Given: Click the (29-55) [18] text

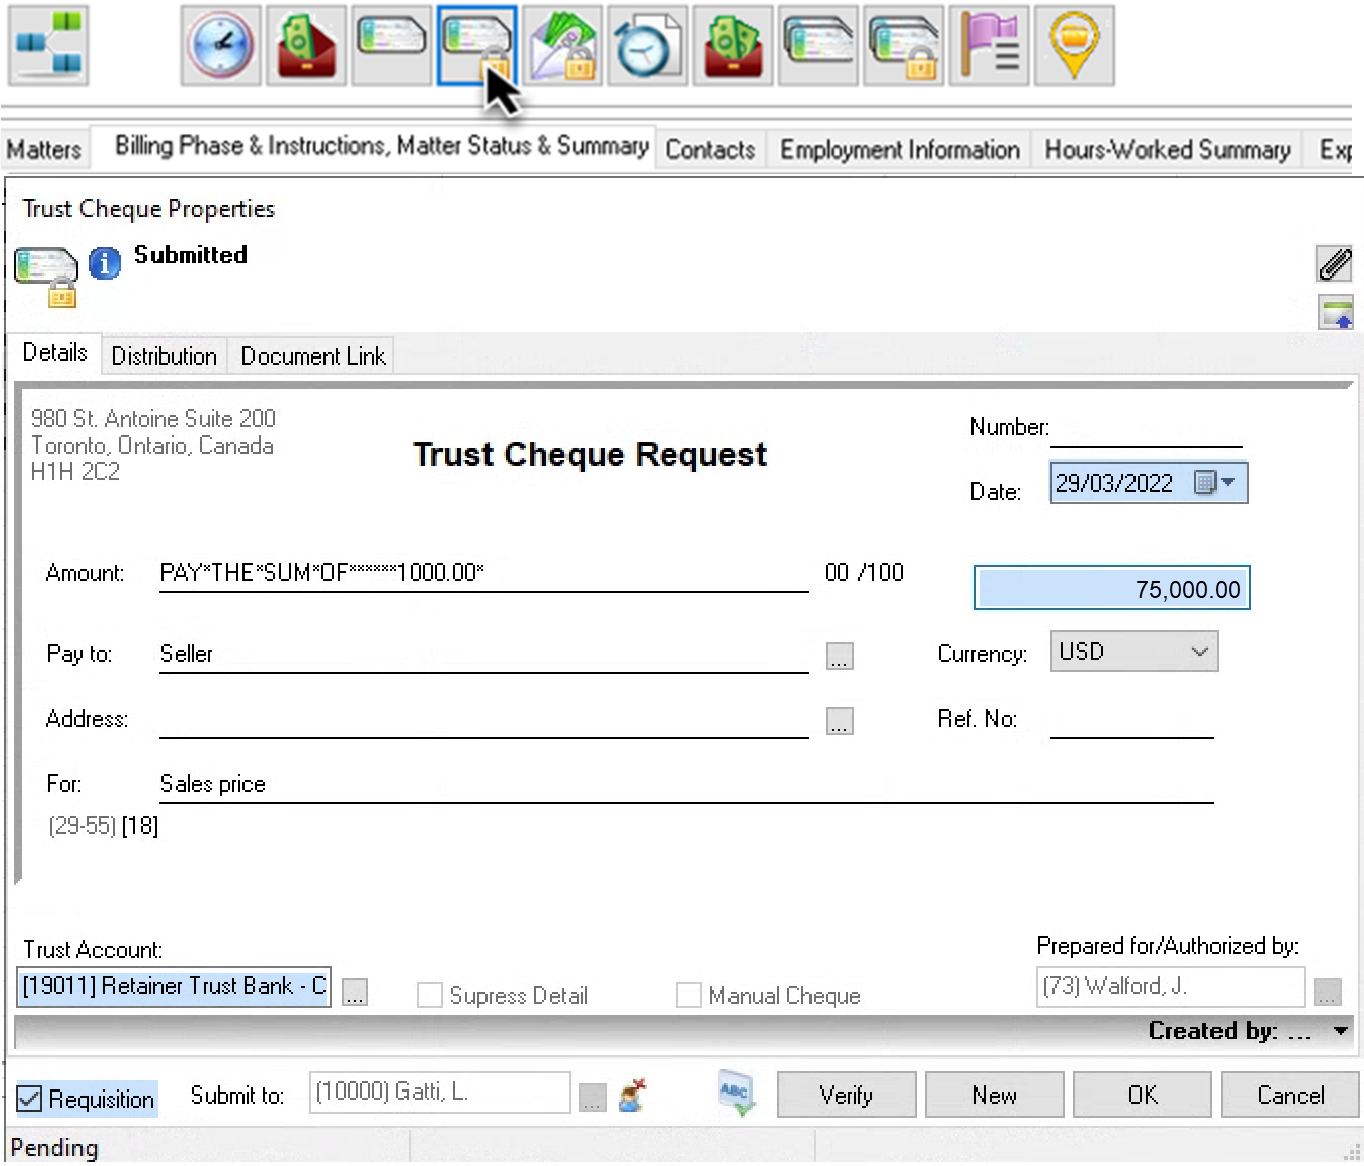Looking at the screenshot, I should click(103, 826).
